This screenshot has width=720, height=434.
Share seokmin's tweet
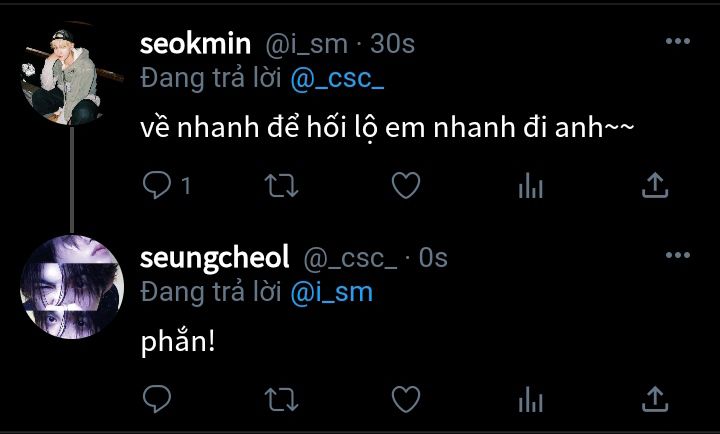[x=653, y=185]
